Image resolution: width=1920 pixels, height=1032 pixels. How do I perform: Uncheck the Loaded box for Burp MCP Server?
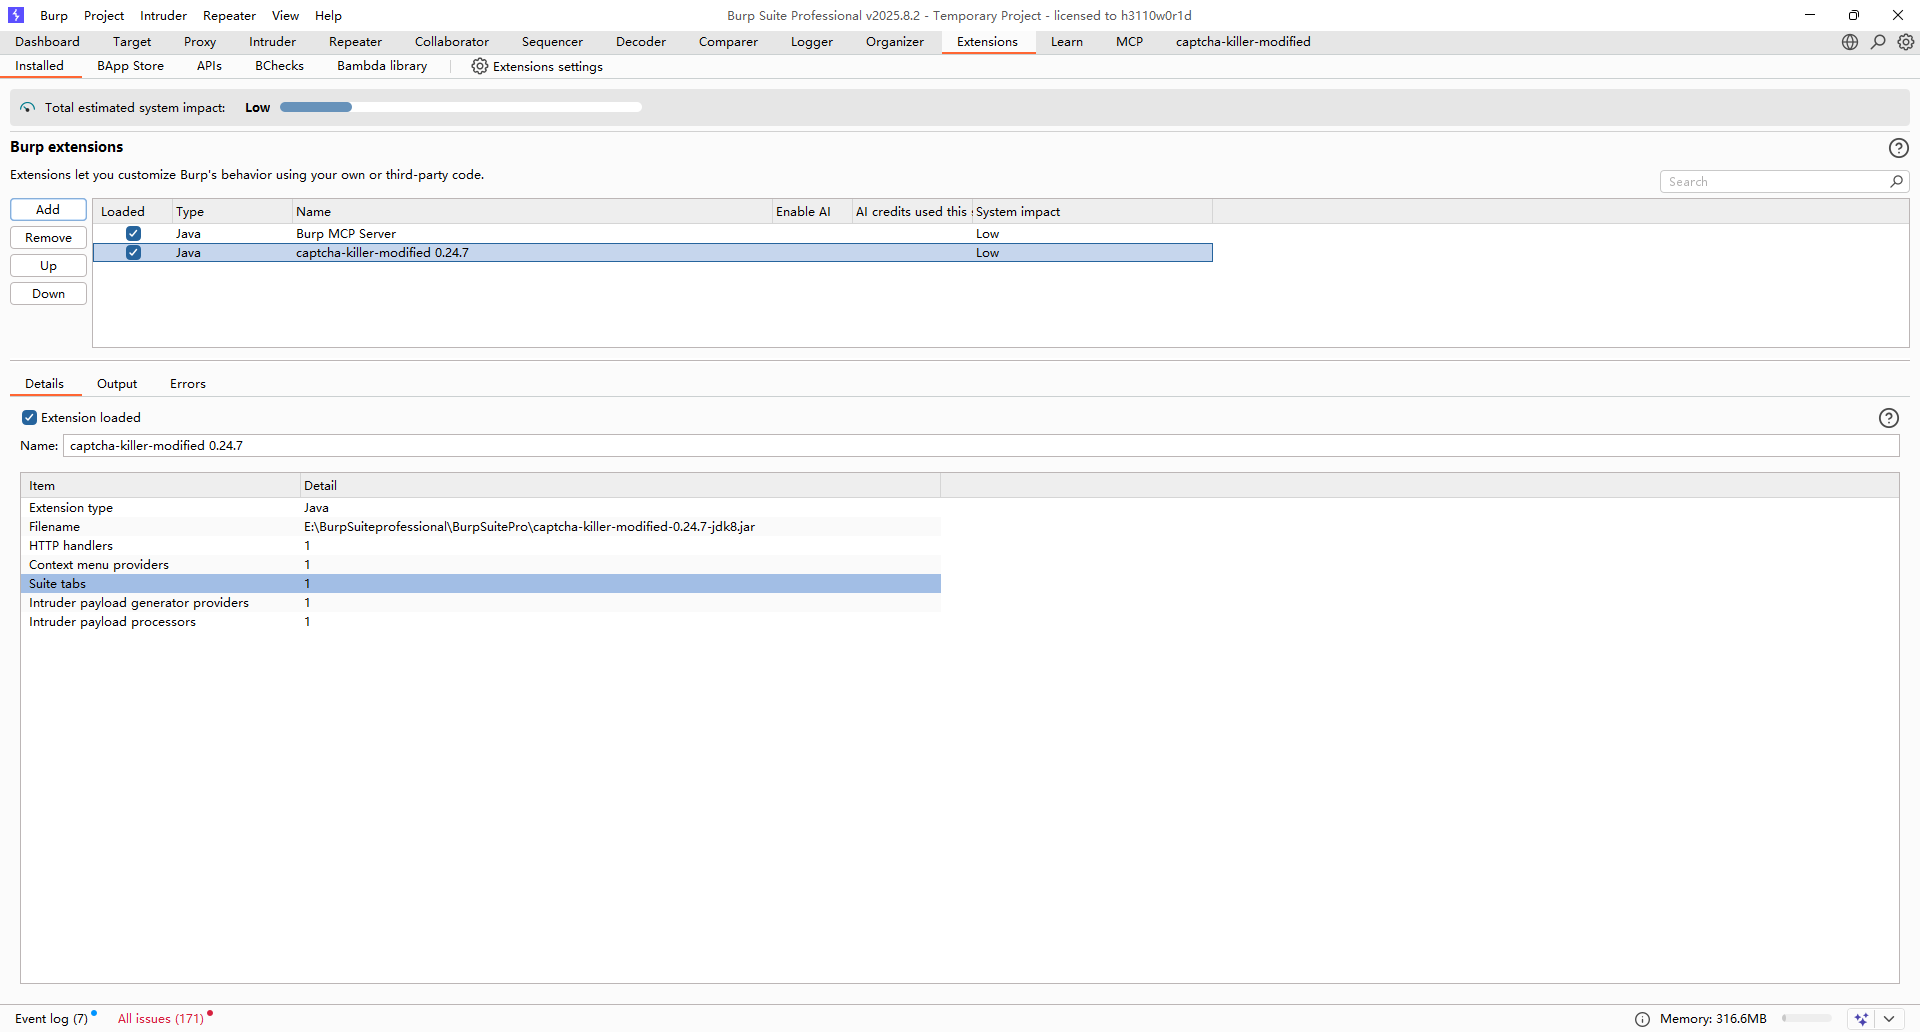(133, 234)
